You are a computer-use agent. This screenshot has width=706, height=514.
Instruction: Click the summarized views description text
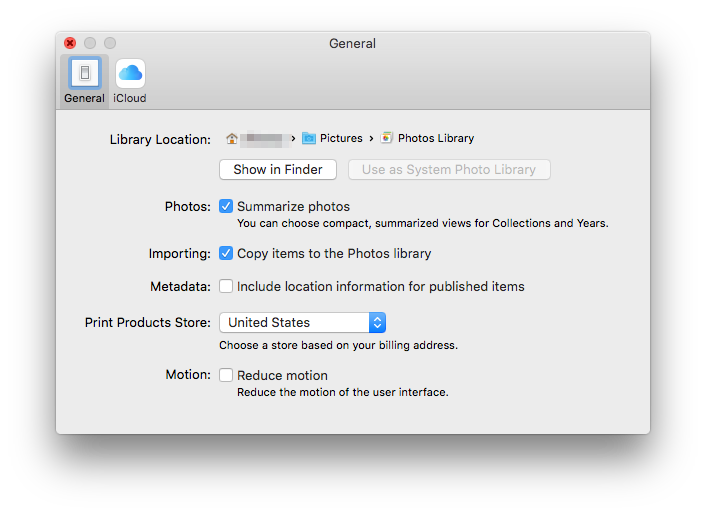coord(423,223)
